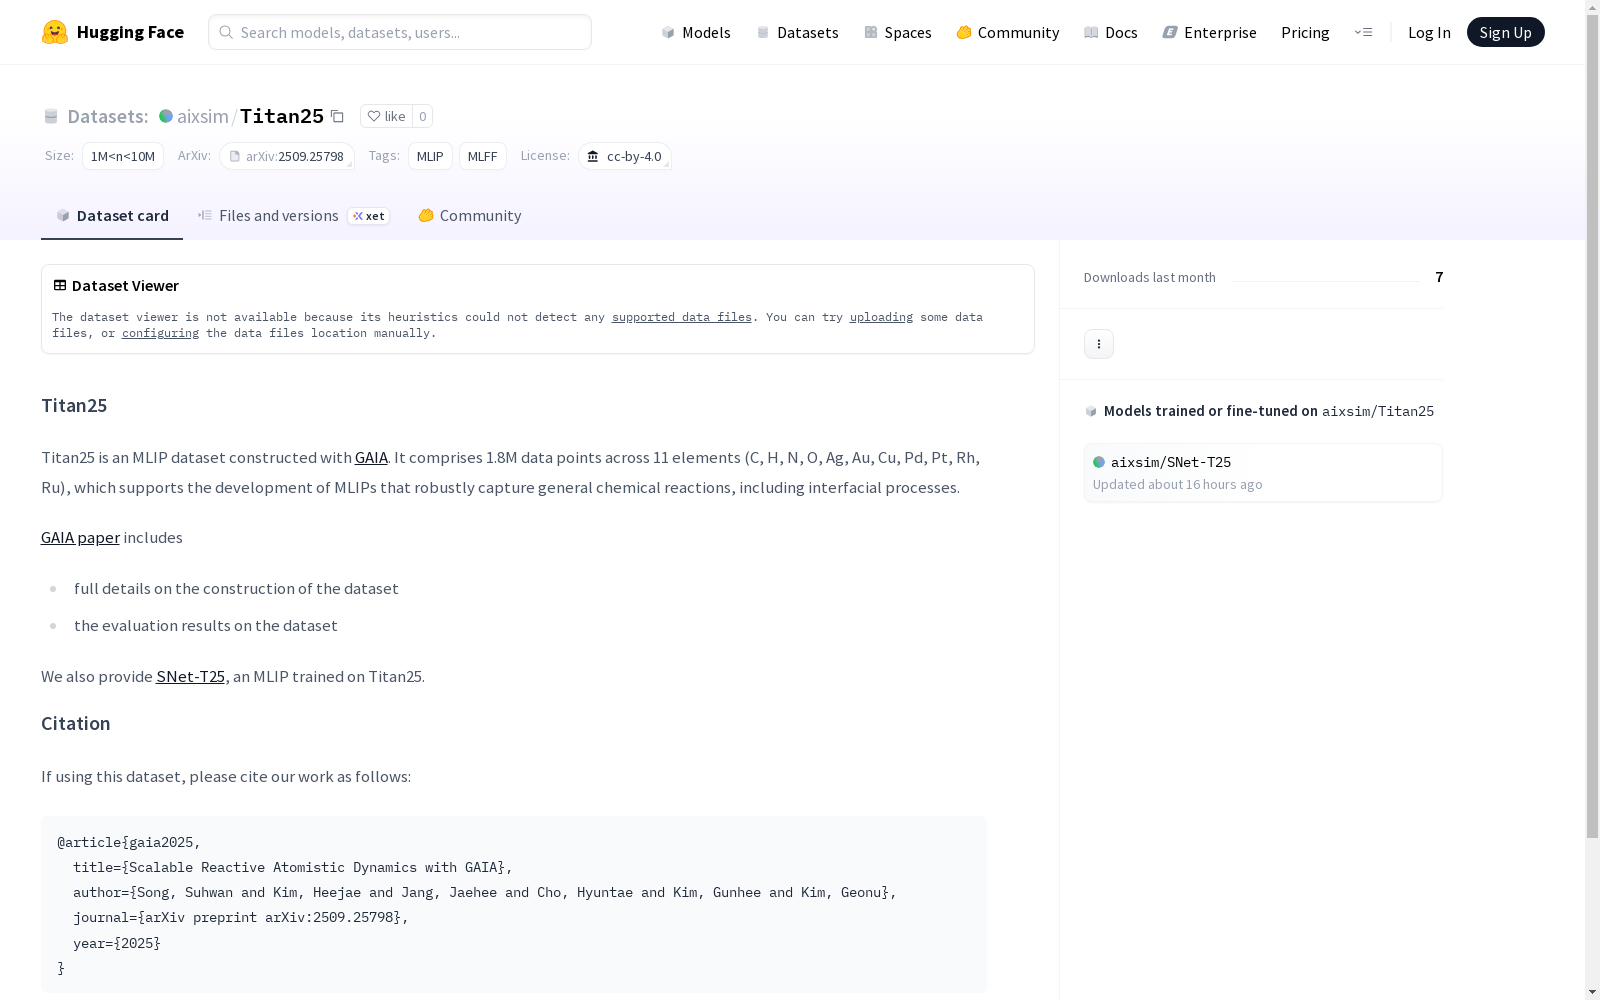1600x1000 pixels.
Task: Click the Datasets: breadcrumb label
Action: point(108,116)
